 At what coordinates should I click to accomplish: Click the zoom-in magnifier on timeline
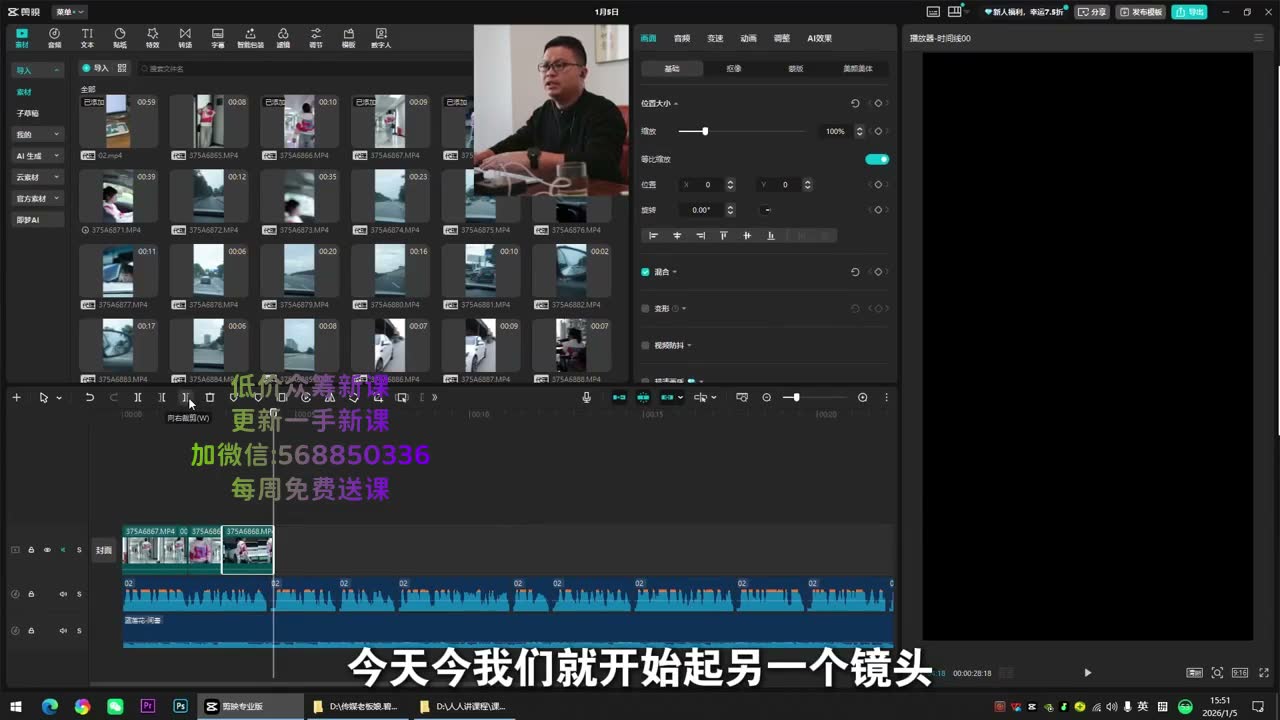[x=862, y=397]
